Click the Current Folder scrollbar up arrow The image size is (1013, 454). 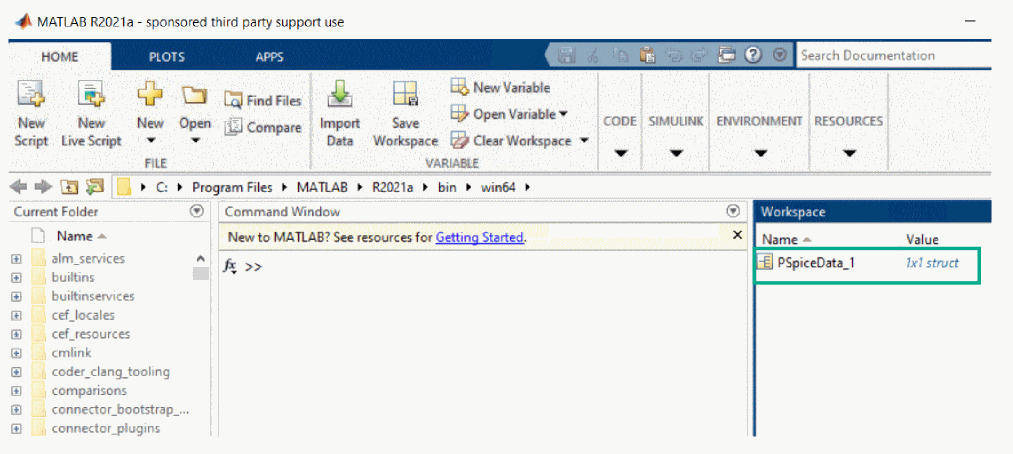[x=200, y=258]
